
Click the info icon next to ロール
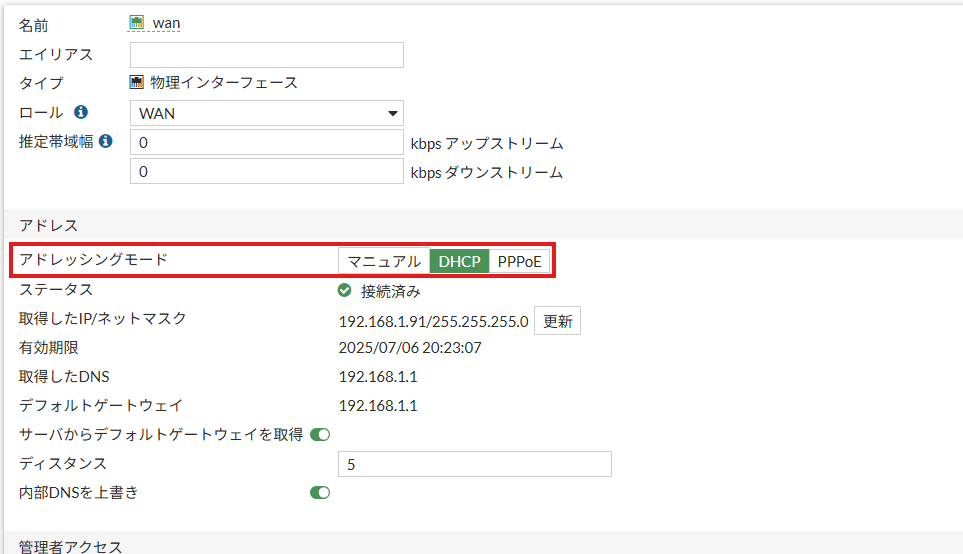point(81,112)
